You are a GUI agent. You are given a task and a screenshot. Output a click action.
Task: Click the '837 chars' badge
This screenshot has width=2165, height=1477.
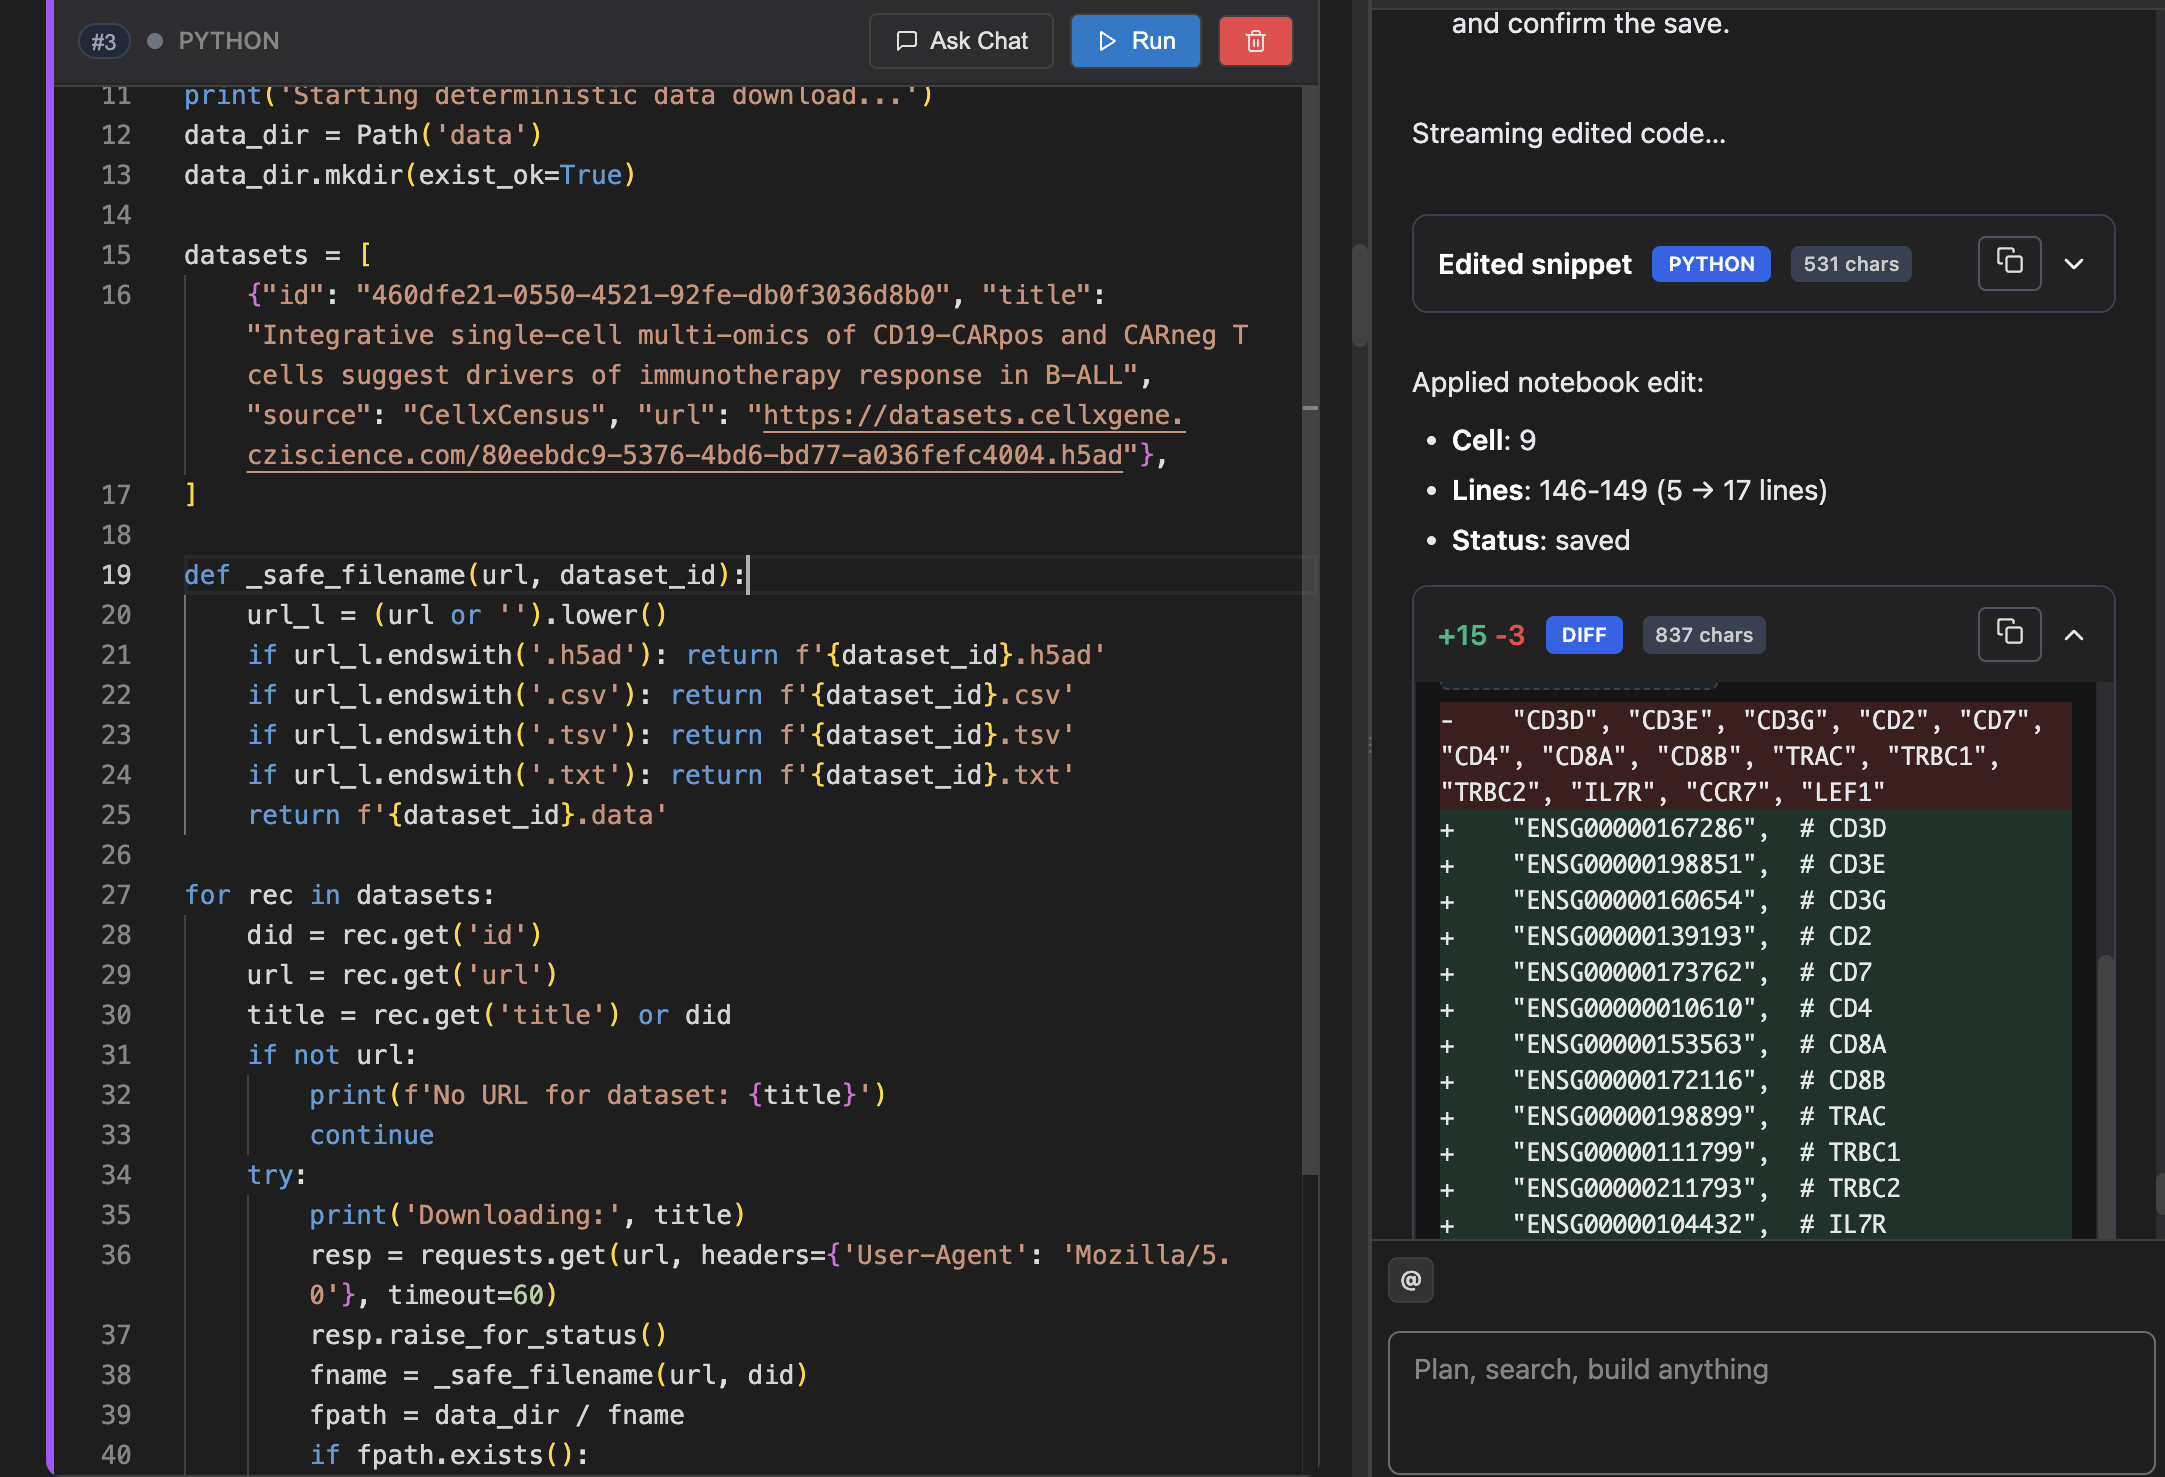[x=1704, y=635]
